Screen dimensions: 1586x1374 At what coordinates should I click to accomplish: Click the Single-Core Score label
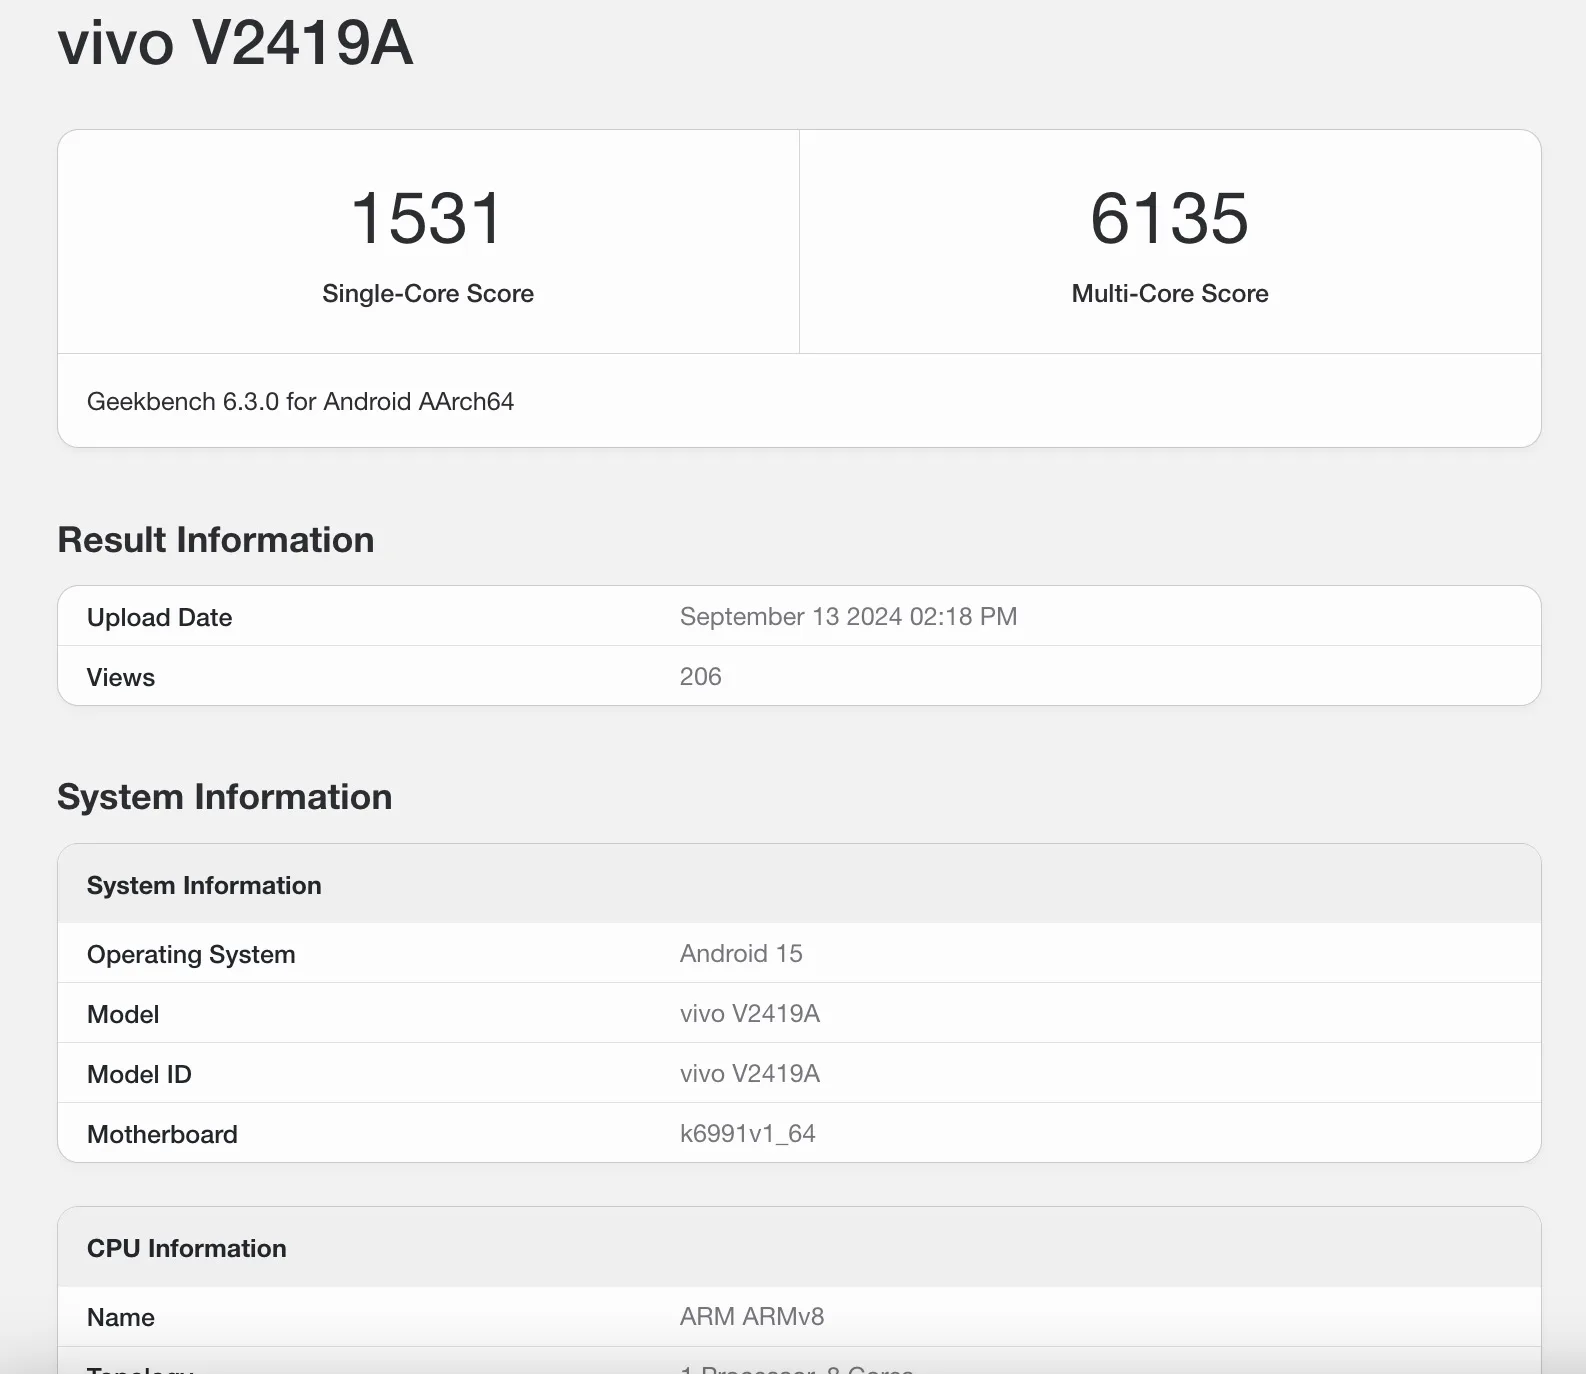427,293
